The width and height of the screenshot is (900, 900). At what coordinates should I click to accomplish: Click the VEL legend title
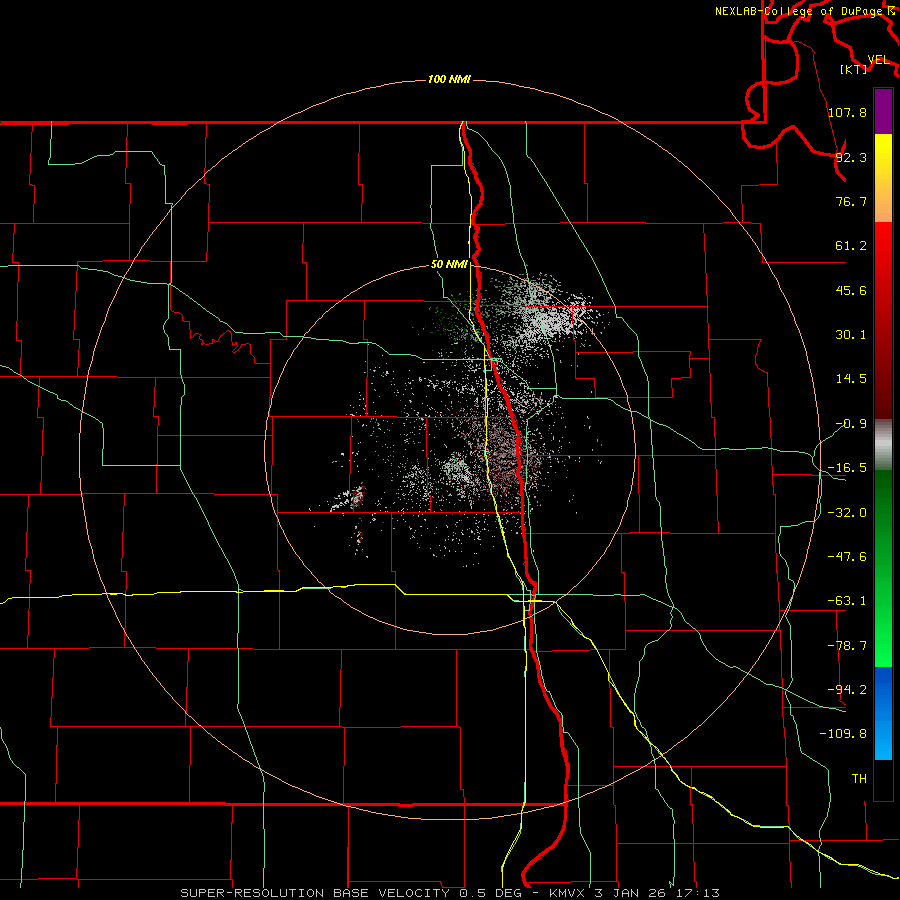[878, 60]
